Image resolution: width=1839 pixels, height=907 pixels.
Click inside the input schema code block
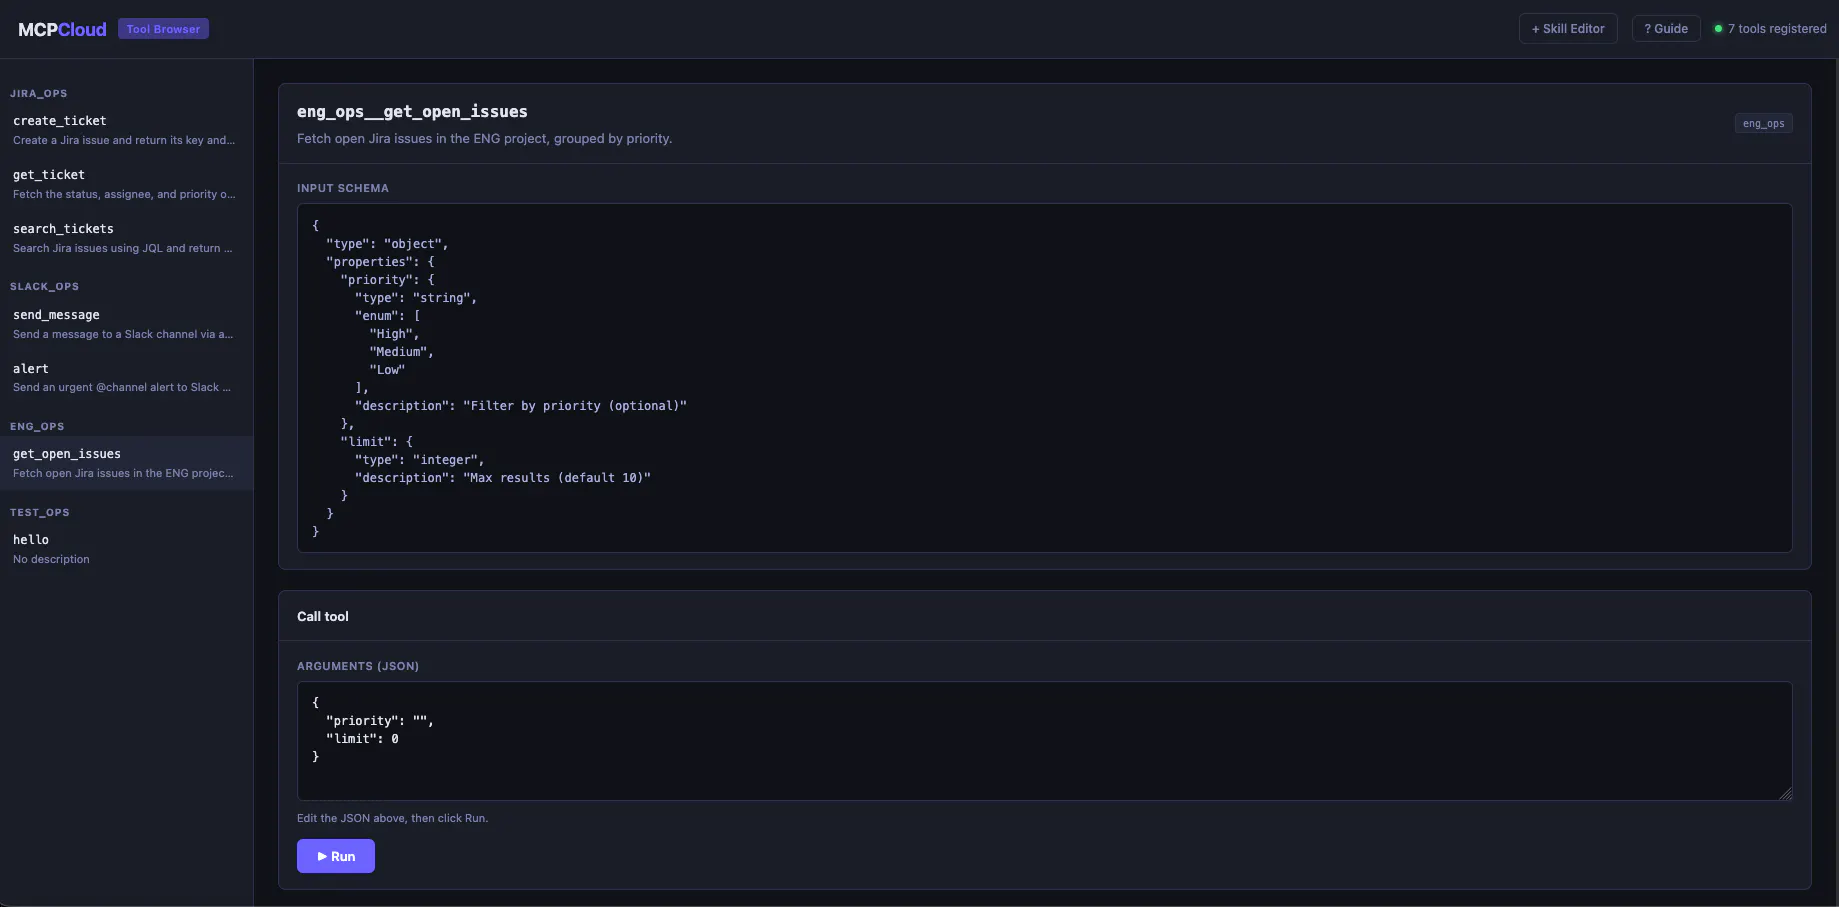click(1044, 378)
